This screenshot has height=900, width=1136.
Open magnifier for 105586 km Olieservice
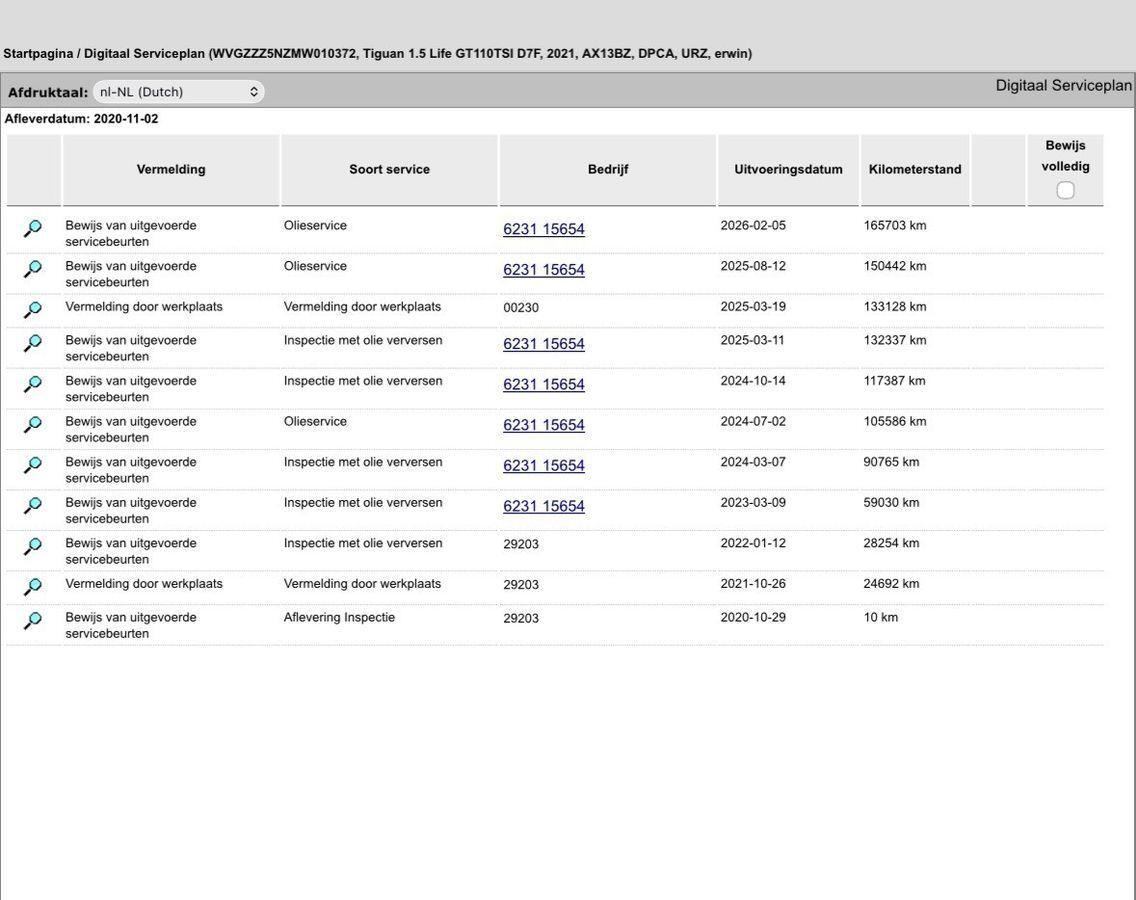coord(33,424)
